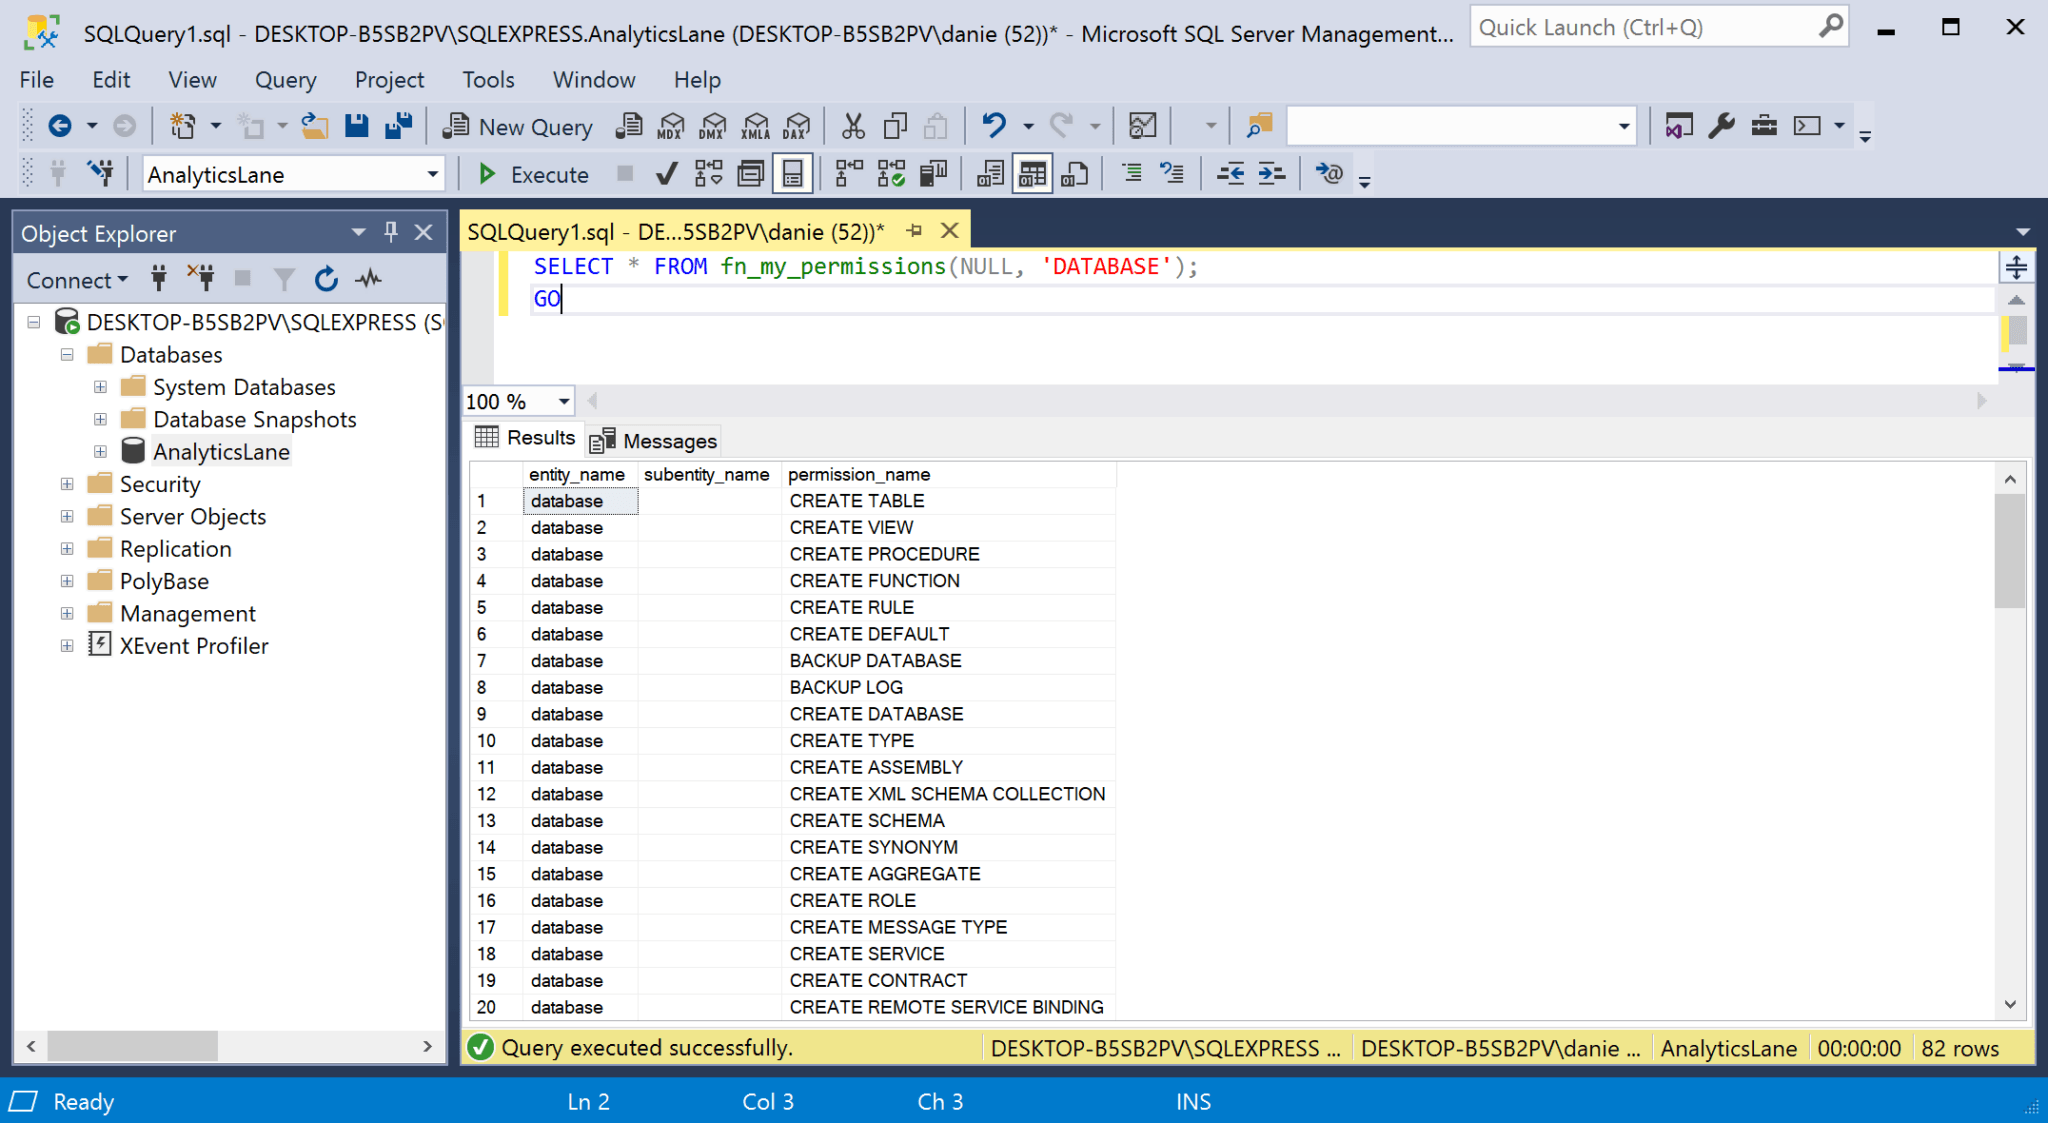Open the Connect menu in Object Explorer

click(75, 279)
